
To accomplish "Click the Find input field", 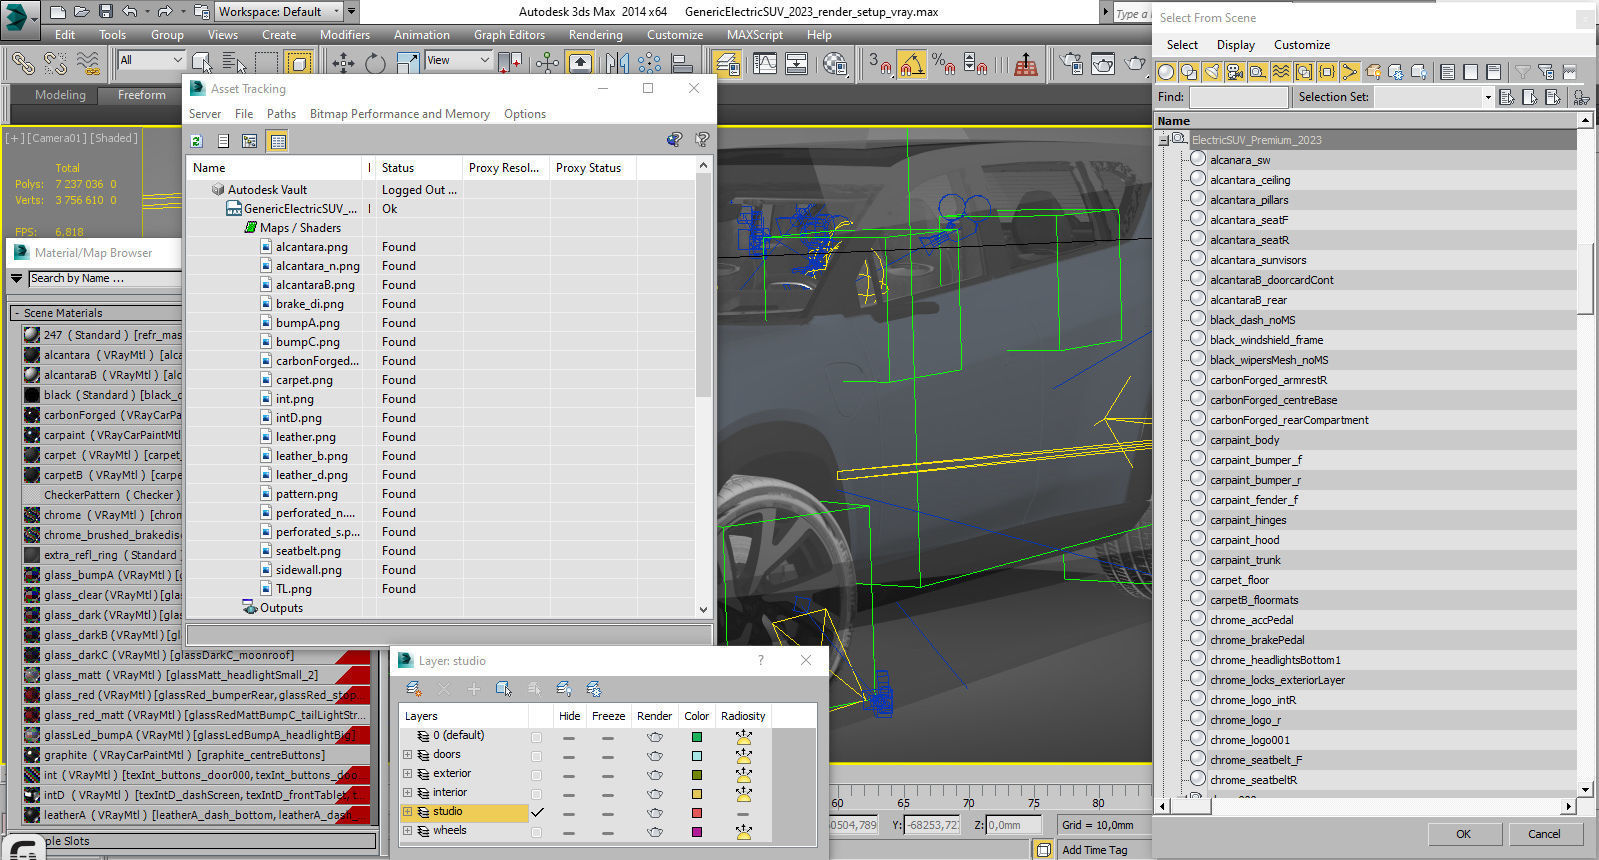I will click(1239, 97).
